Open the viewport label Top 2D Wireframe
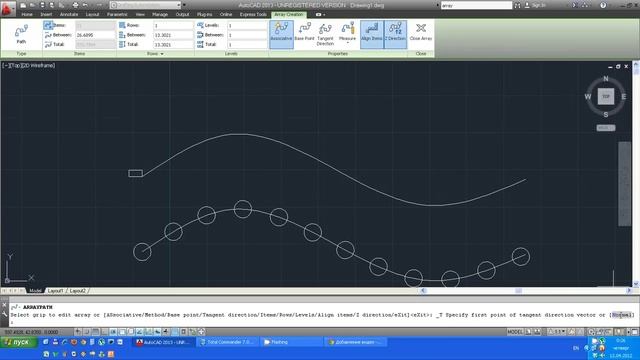Image resolution: width=640 pixels, height=360 pixels. tap(29, 65)
